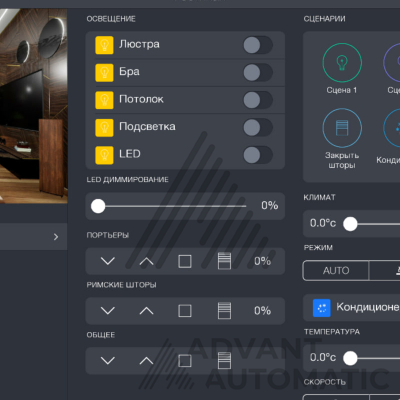The height and width of the screenshot is (400, 400).
Task: Open the room interior photo
Action: 33,106
